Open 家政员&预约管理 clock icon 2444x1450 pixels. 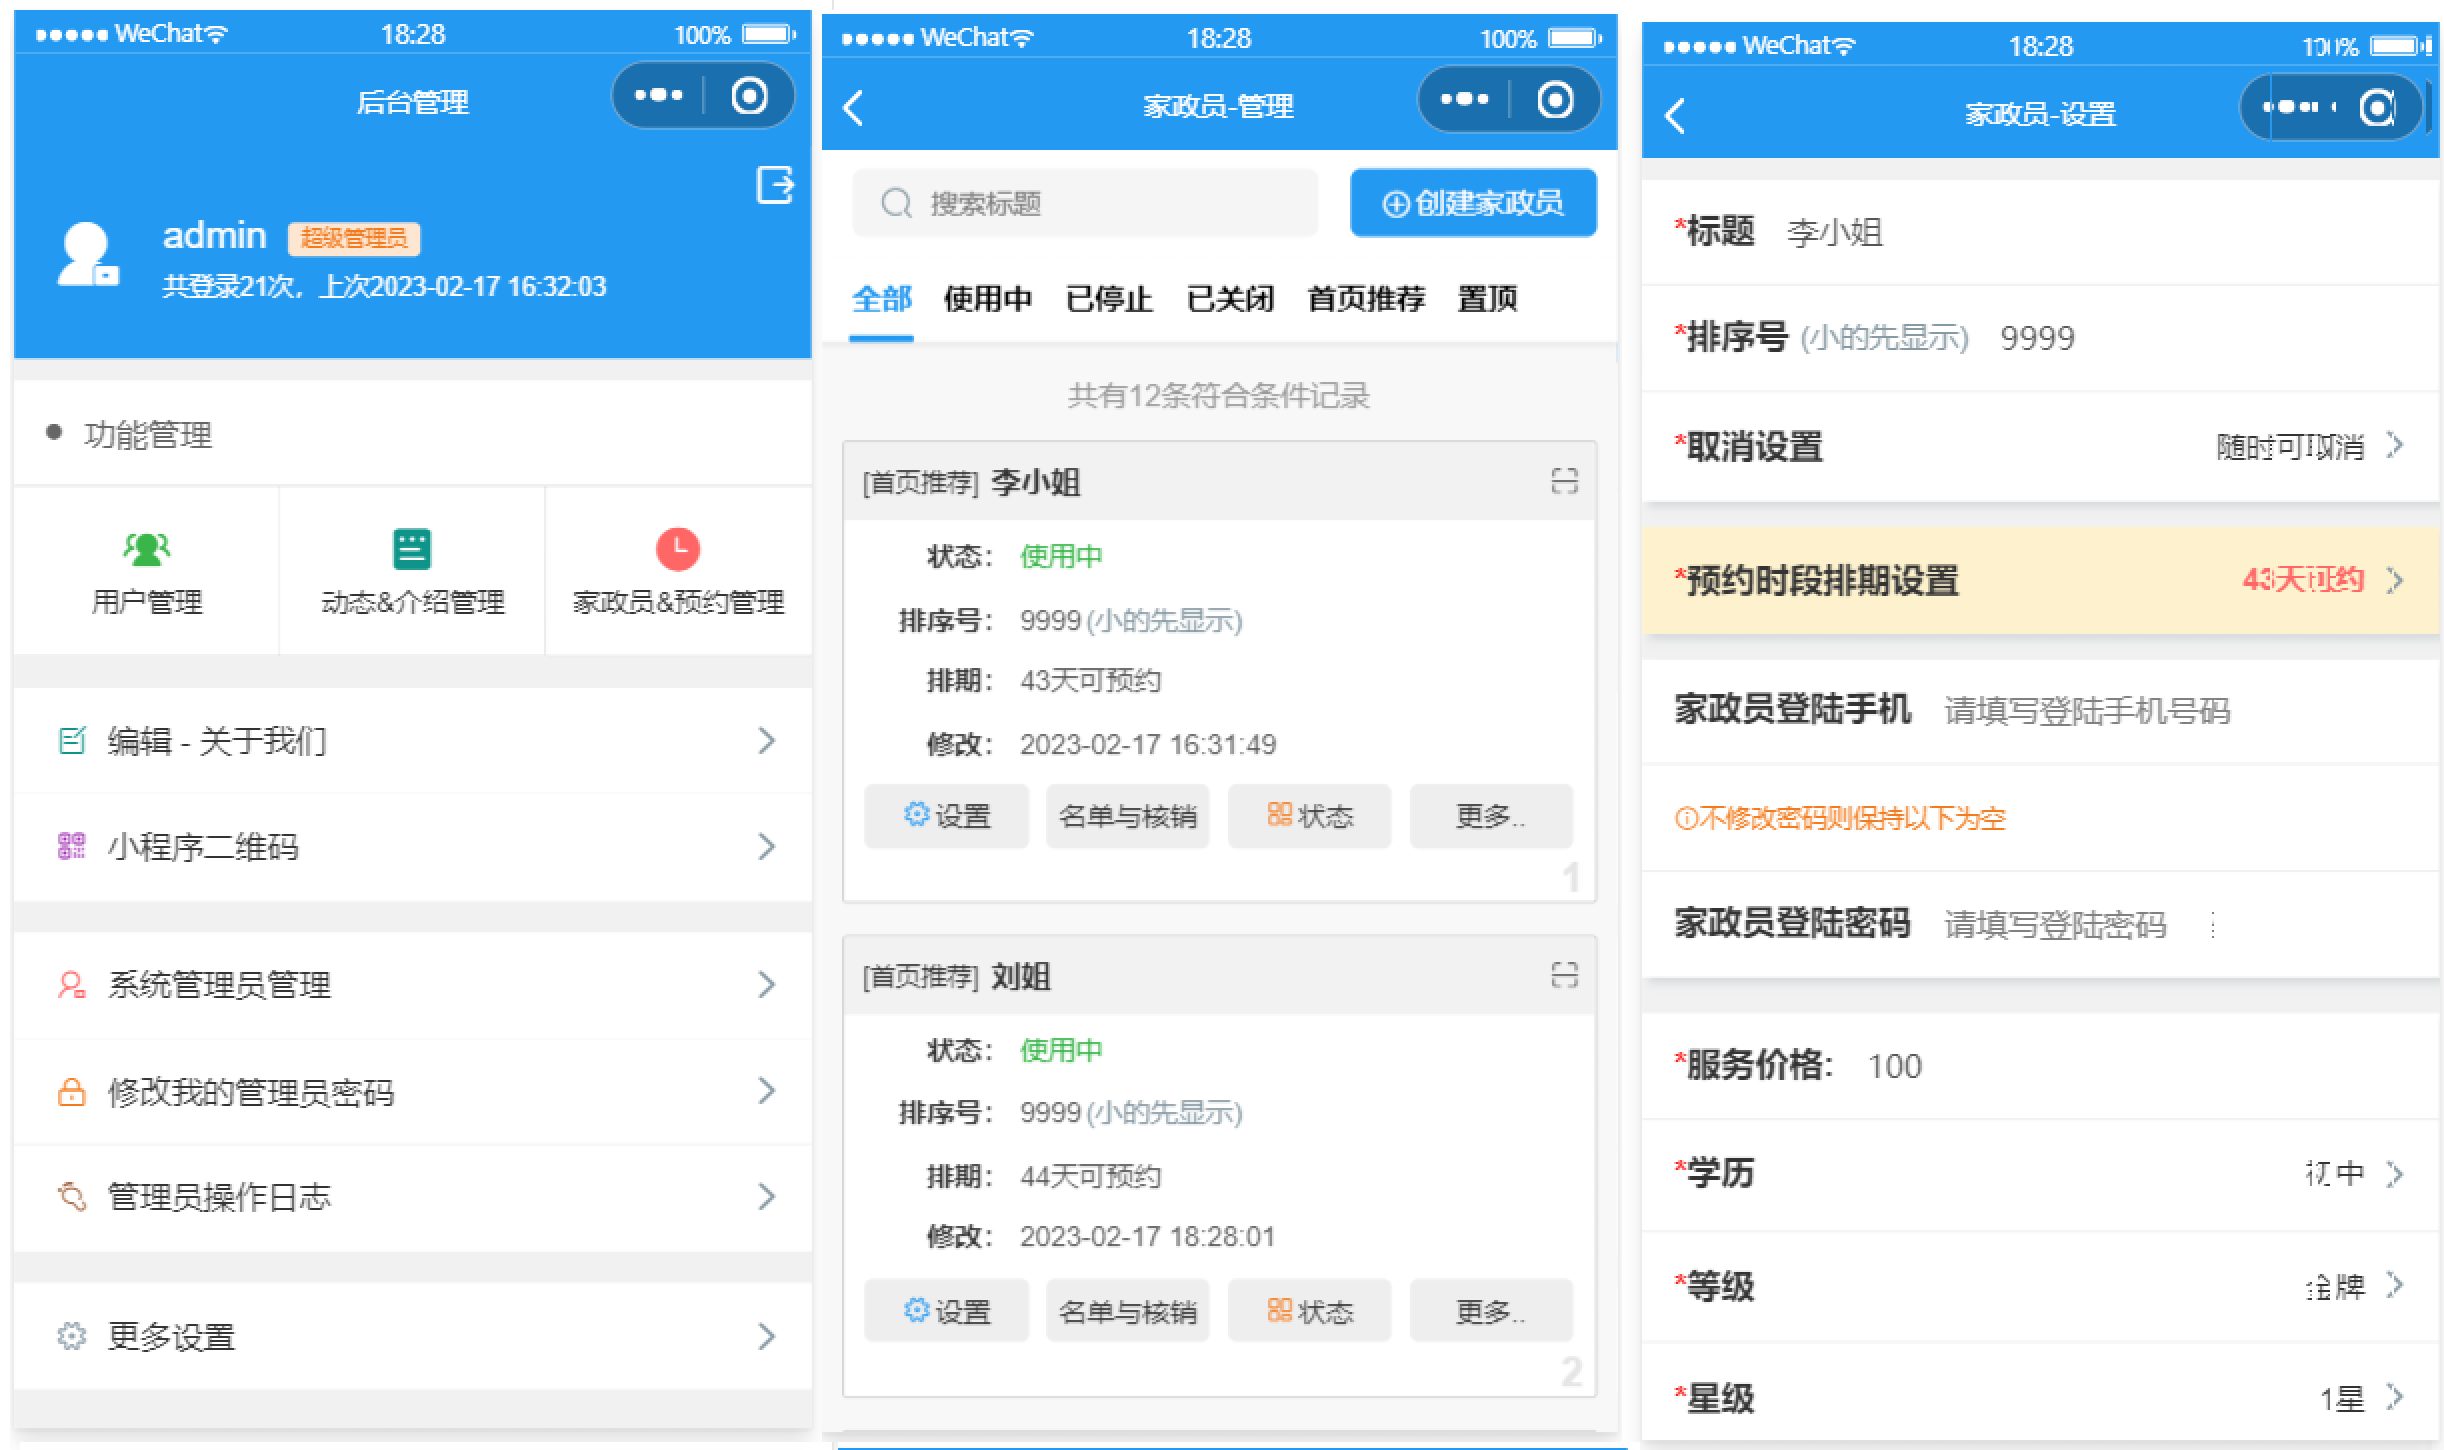tap(677, 549)
